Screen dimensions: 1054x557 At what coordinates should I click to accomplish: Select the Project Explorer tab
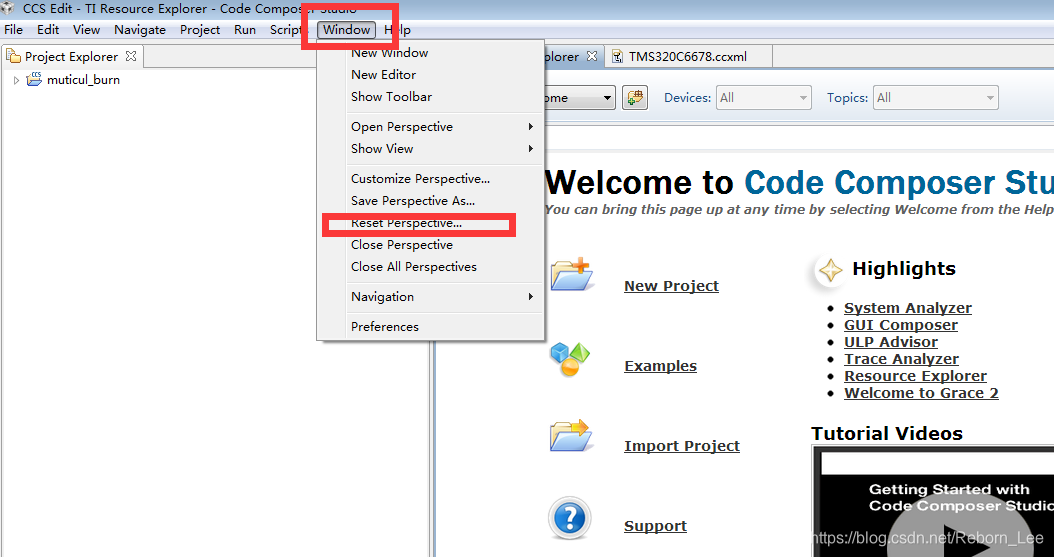[71, 56]
